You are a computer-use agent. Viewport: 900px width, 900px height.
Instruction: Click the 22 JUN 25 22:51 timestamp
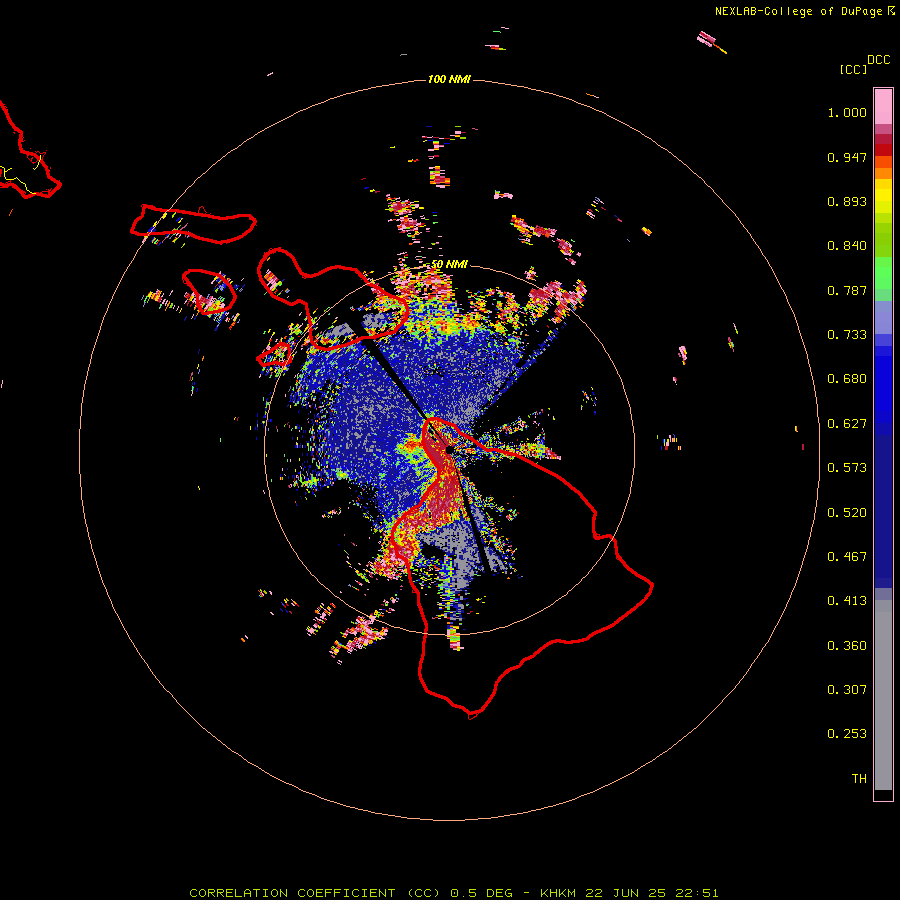(653, 893)
